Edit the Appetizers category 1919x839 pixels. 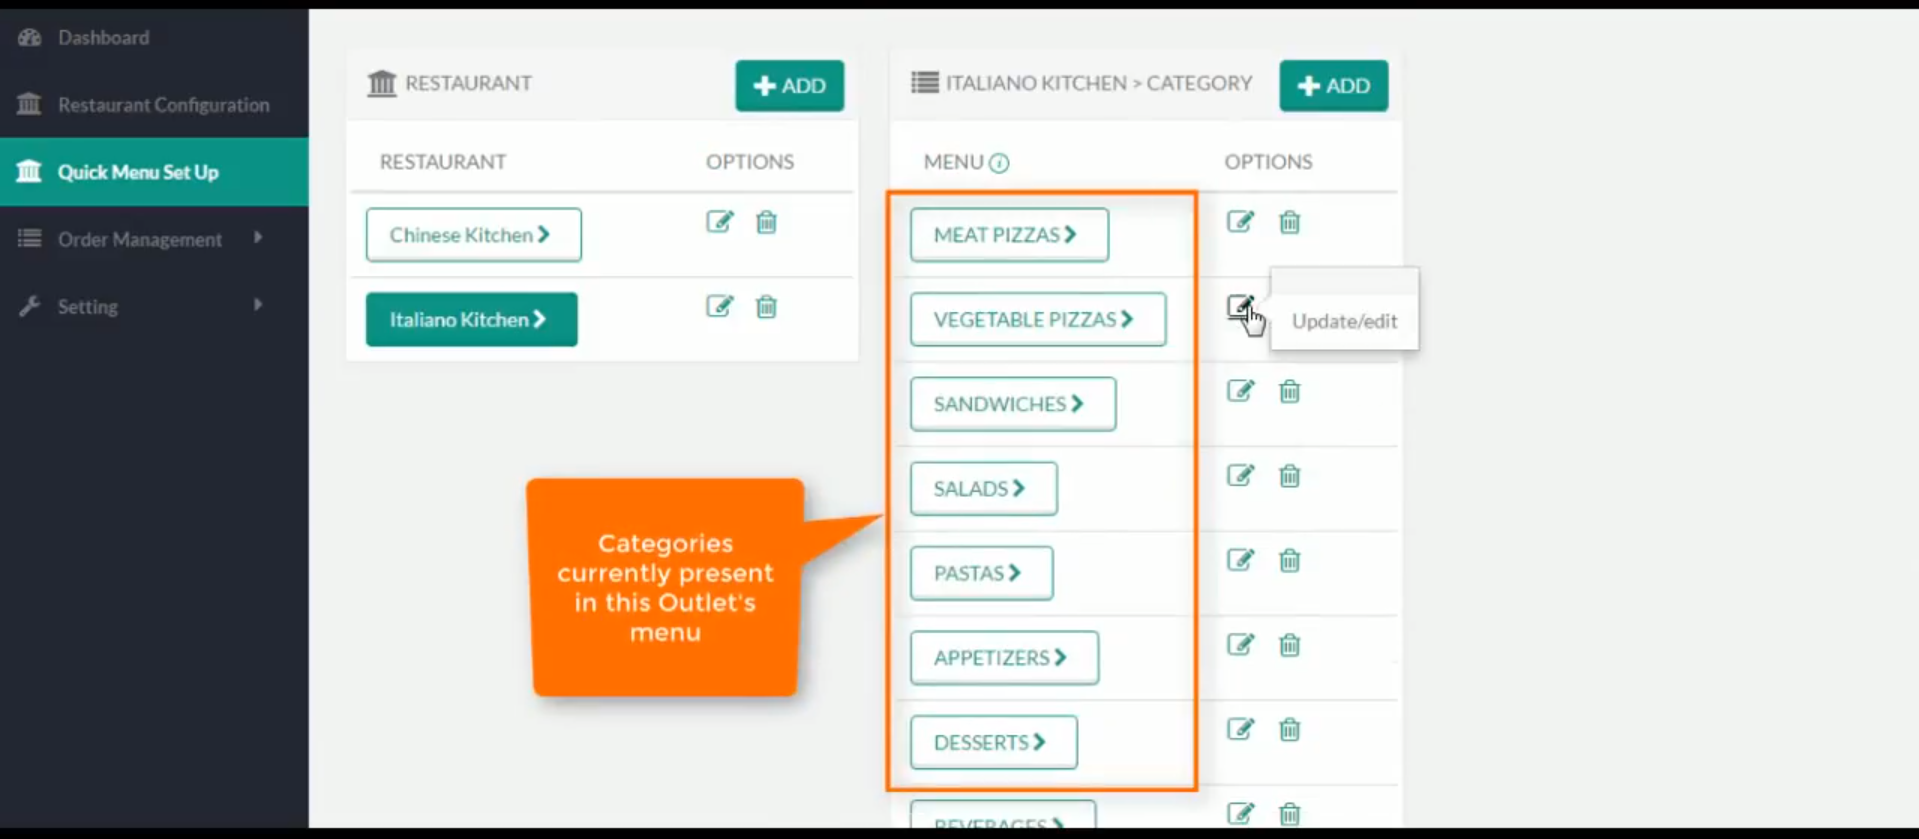coord(1240,644)
